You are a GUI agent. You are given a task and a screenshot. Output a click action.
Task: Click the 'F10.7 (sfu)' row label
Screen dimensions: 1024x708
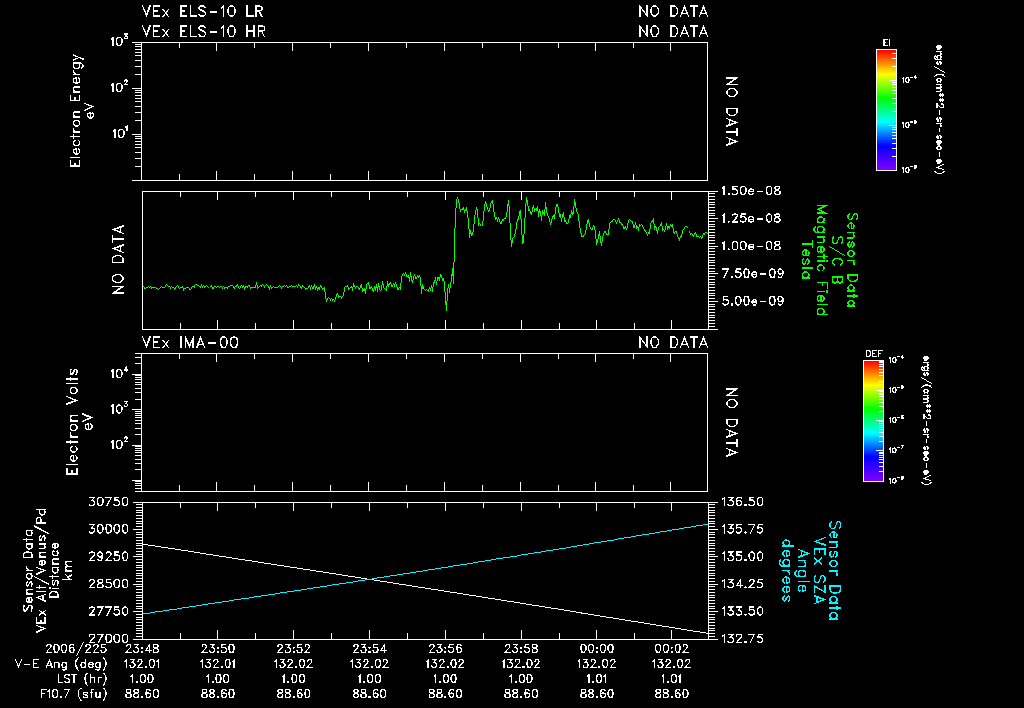[72, 694]
